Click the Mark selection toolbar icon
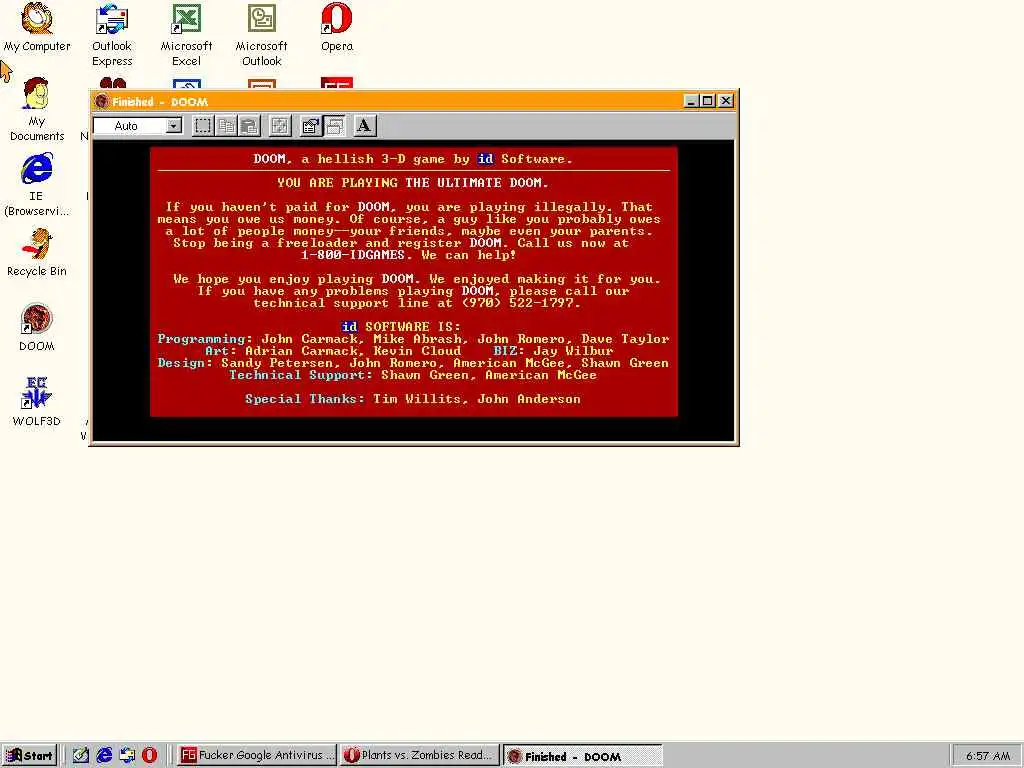This screenshot has height=768, width=1024. [x=203, y=125]
